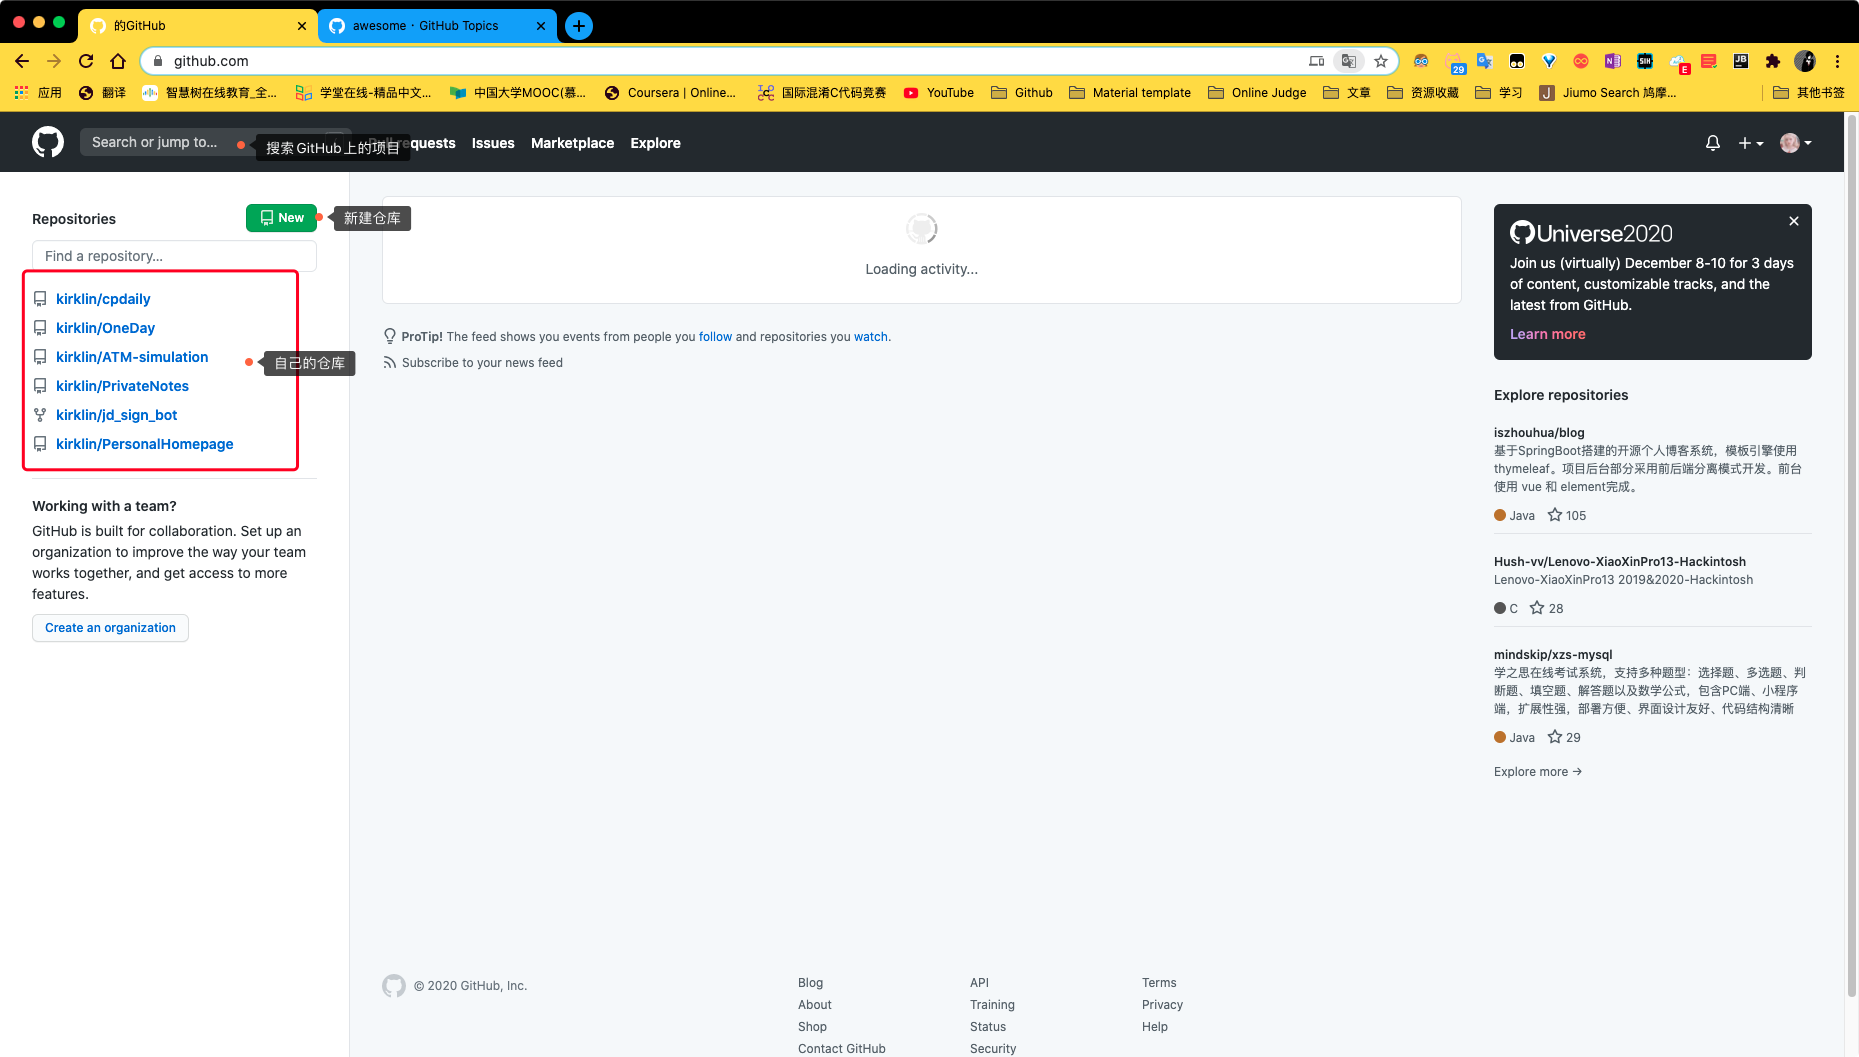
Task: Open mindskip/xzs-mysql repository
Action: point(1553,654)
